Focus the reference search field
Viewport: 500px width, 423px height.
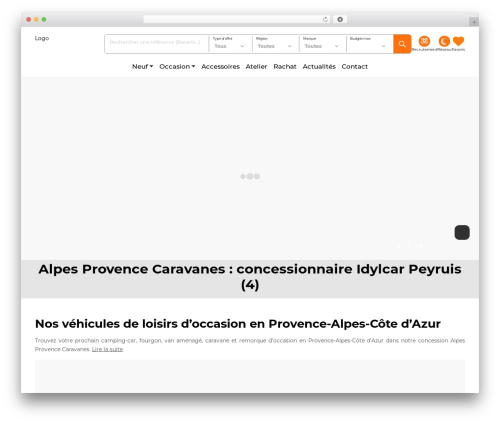(x=156, y=42)
